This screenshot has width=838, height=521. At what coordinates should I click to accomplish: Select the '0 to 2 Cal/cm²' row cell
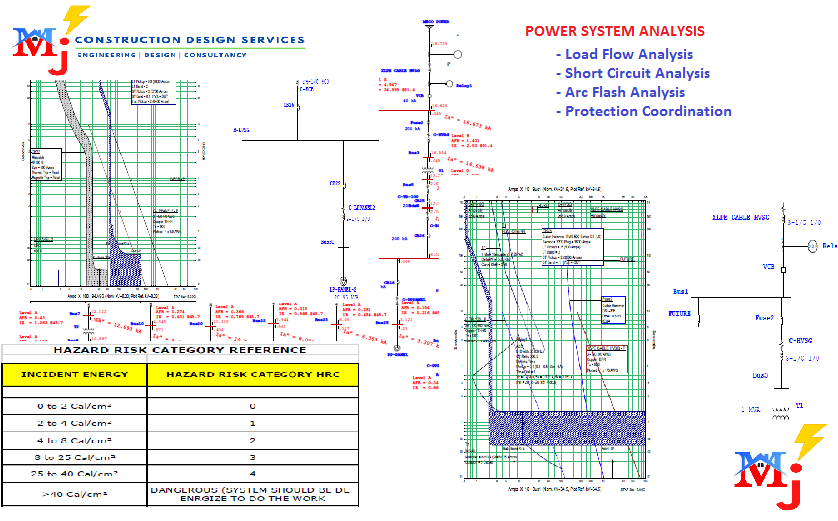pyautogui.click(x=74, y=406)
